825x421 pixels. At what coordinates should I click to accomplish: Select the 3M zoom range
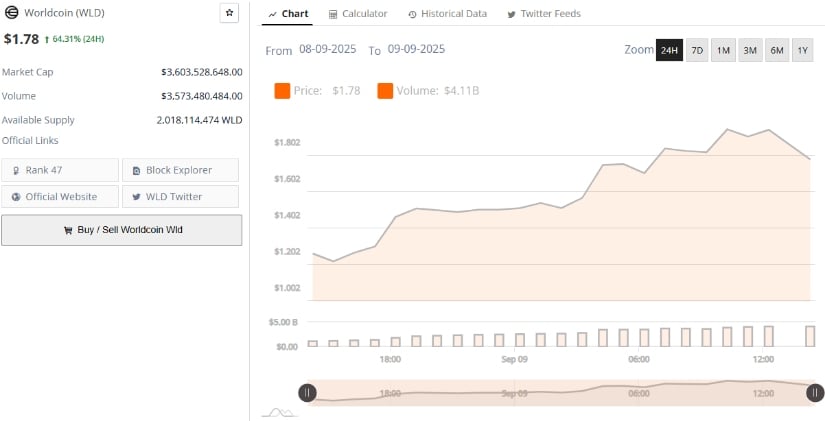(750, 50)
